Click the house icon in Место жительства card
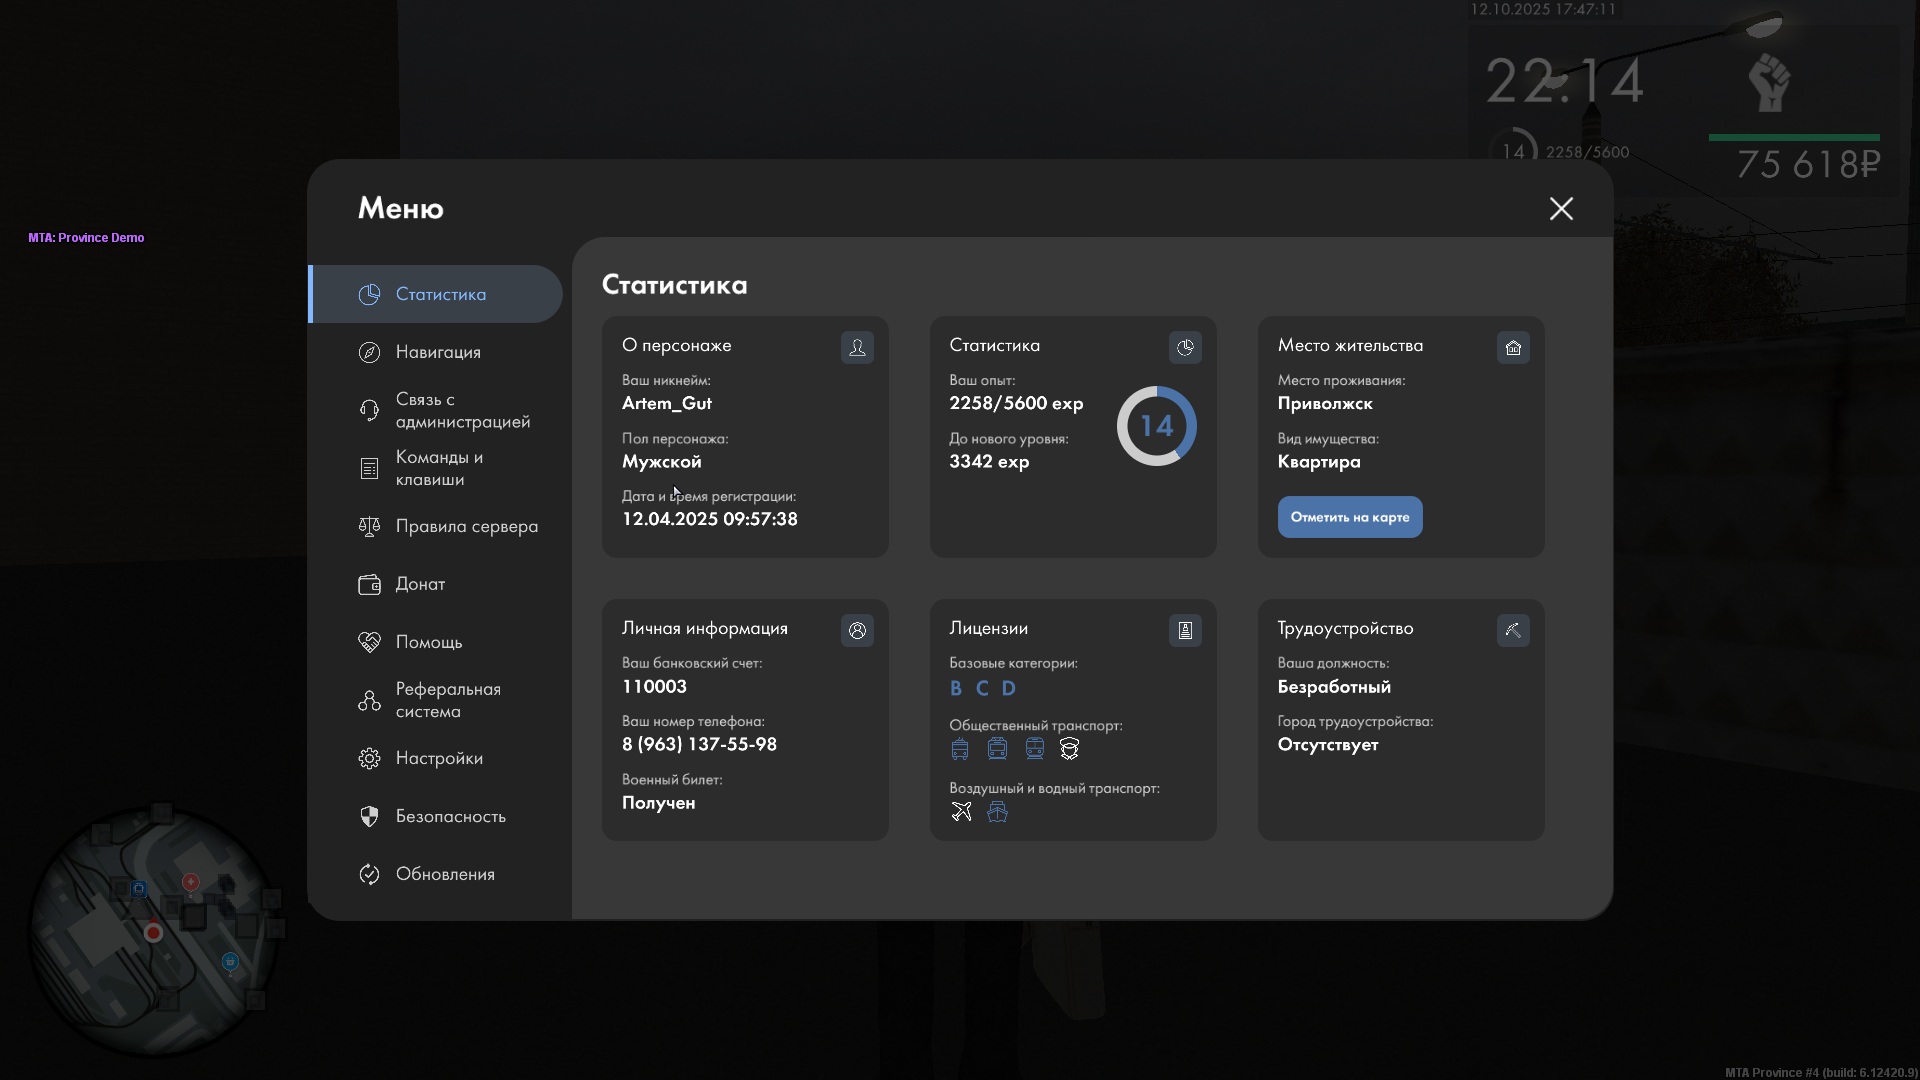 point(1513,347)
